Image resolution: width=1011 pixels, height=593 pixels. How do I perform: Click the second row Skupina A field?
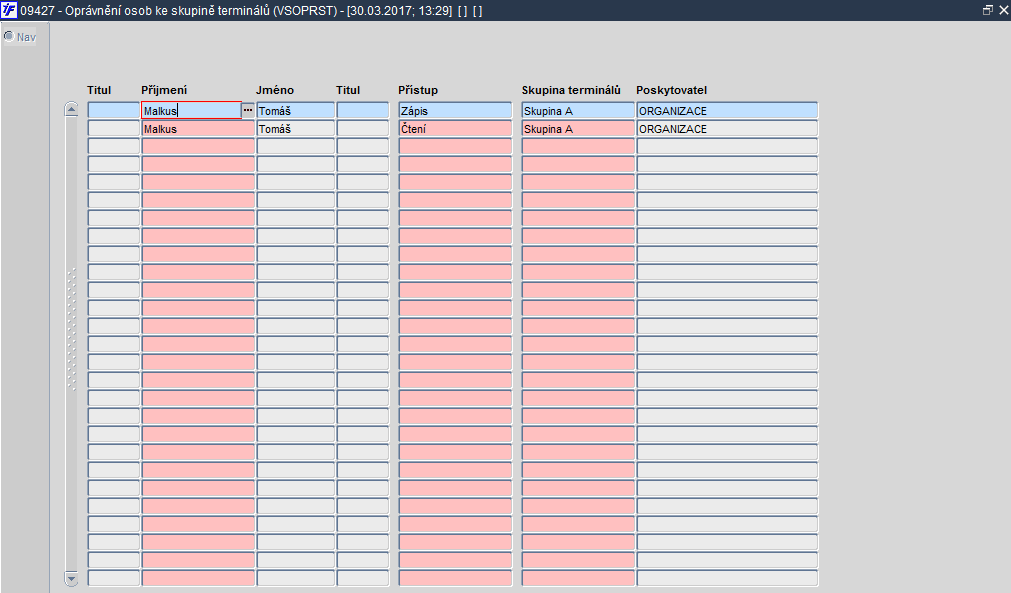pos(578,128)
